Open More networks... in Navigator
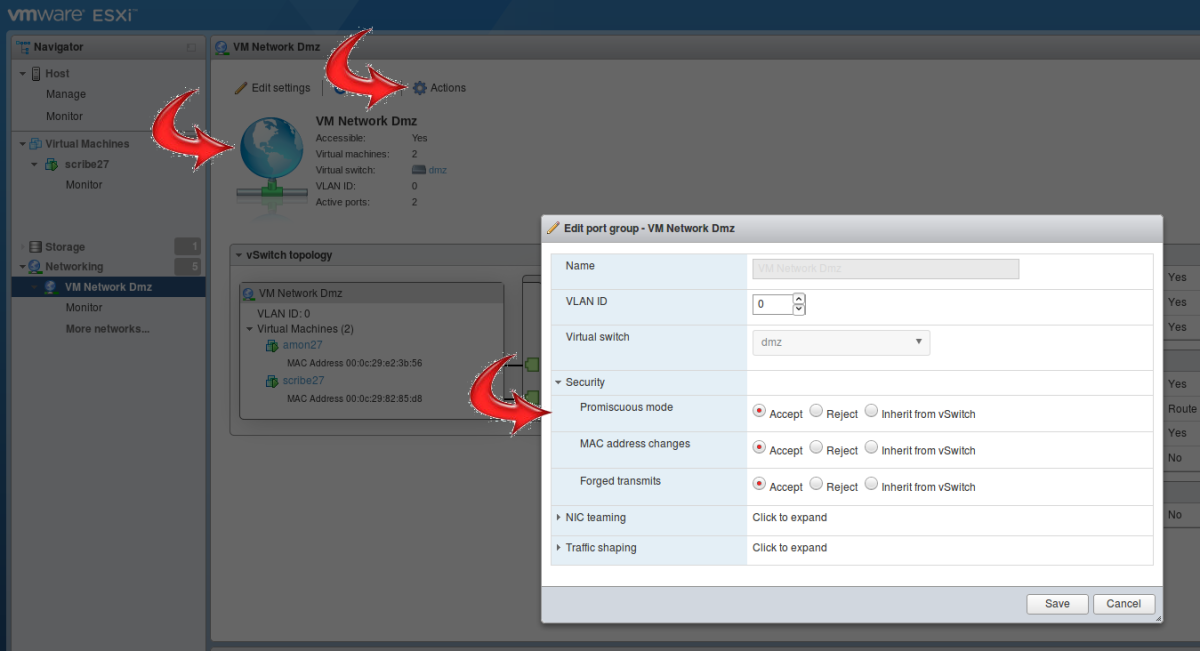Image resolution: width=1200 pixels, height=651 pixels. pyautogui.click(x=107, y=329)
